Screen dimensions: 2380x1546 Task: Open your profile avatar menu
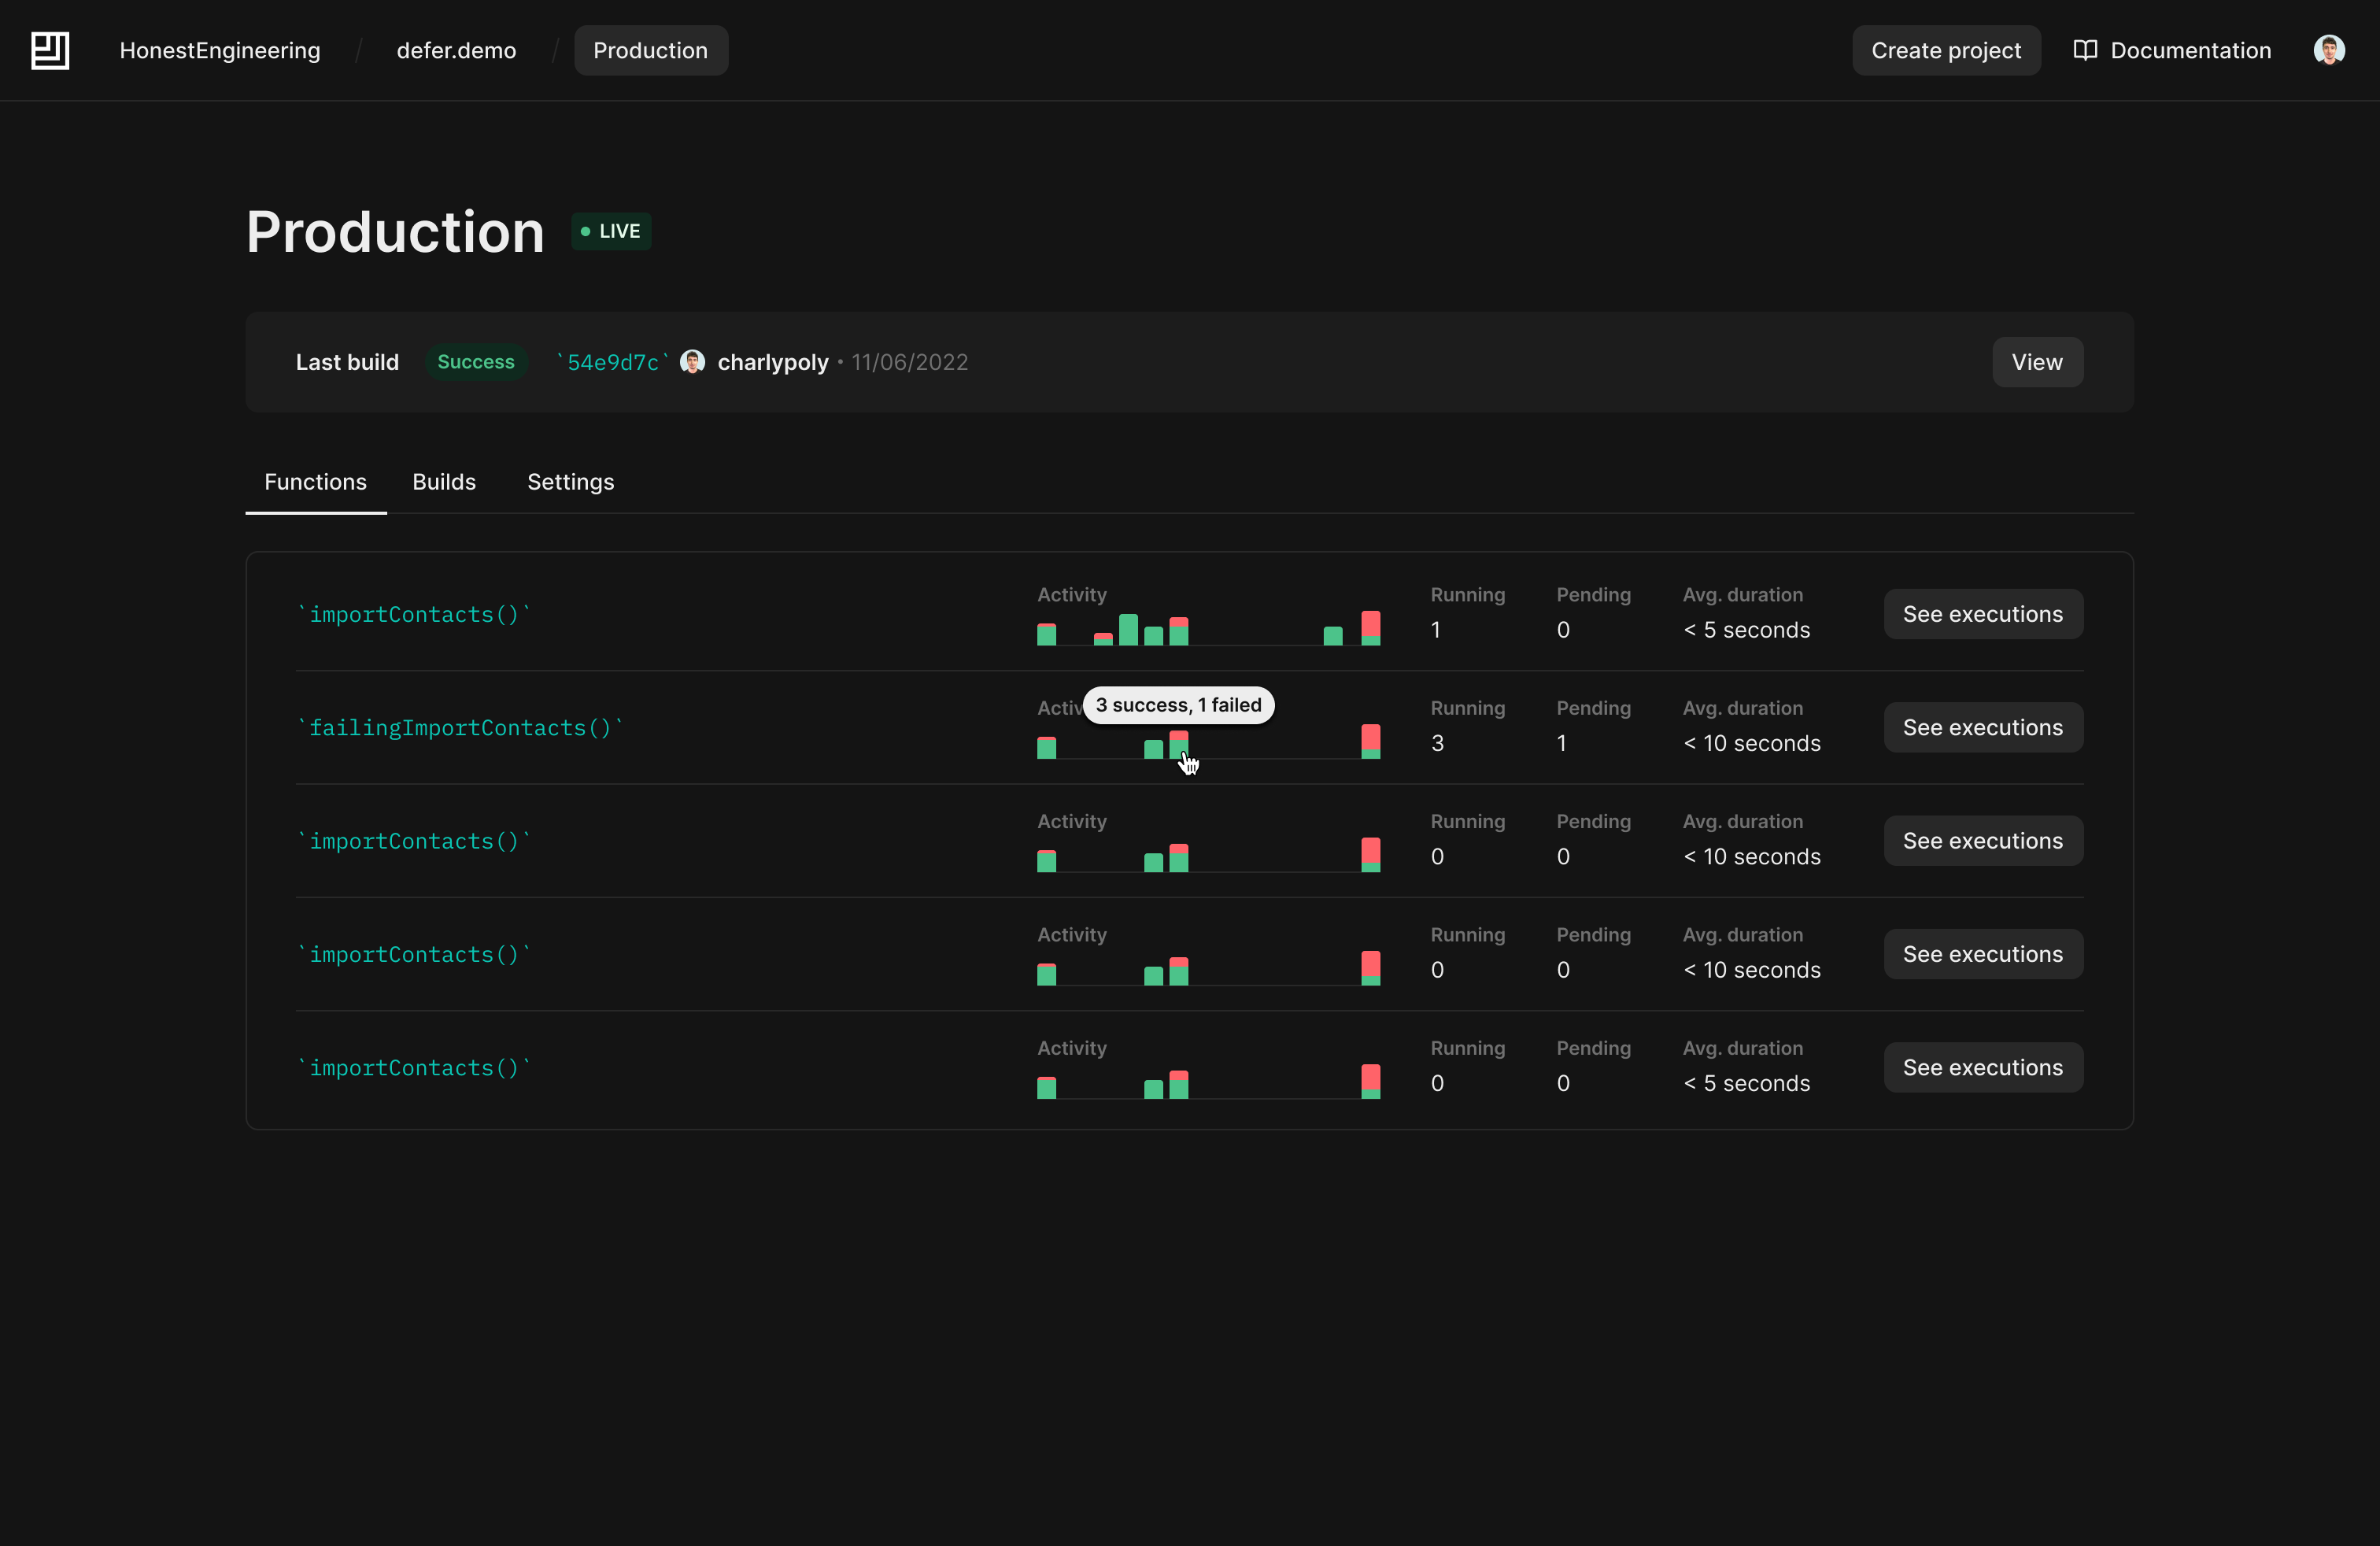click(2330, 50)
